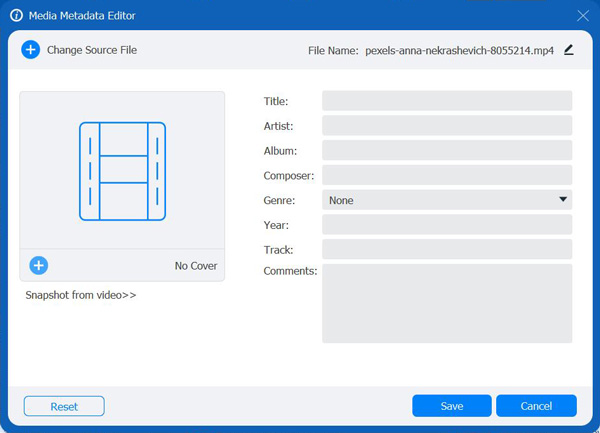
Task: Click the file name pexels-anna-nekrashevich-8055214.mp4
Action: pos(459,50)
